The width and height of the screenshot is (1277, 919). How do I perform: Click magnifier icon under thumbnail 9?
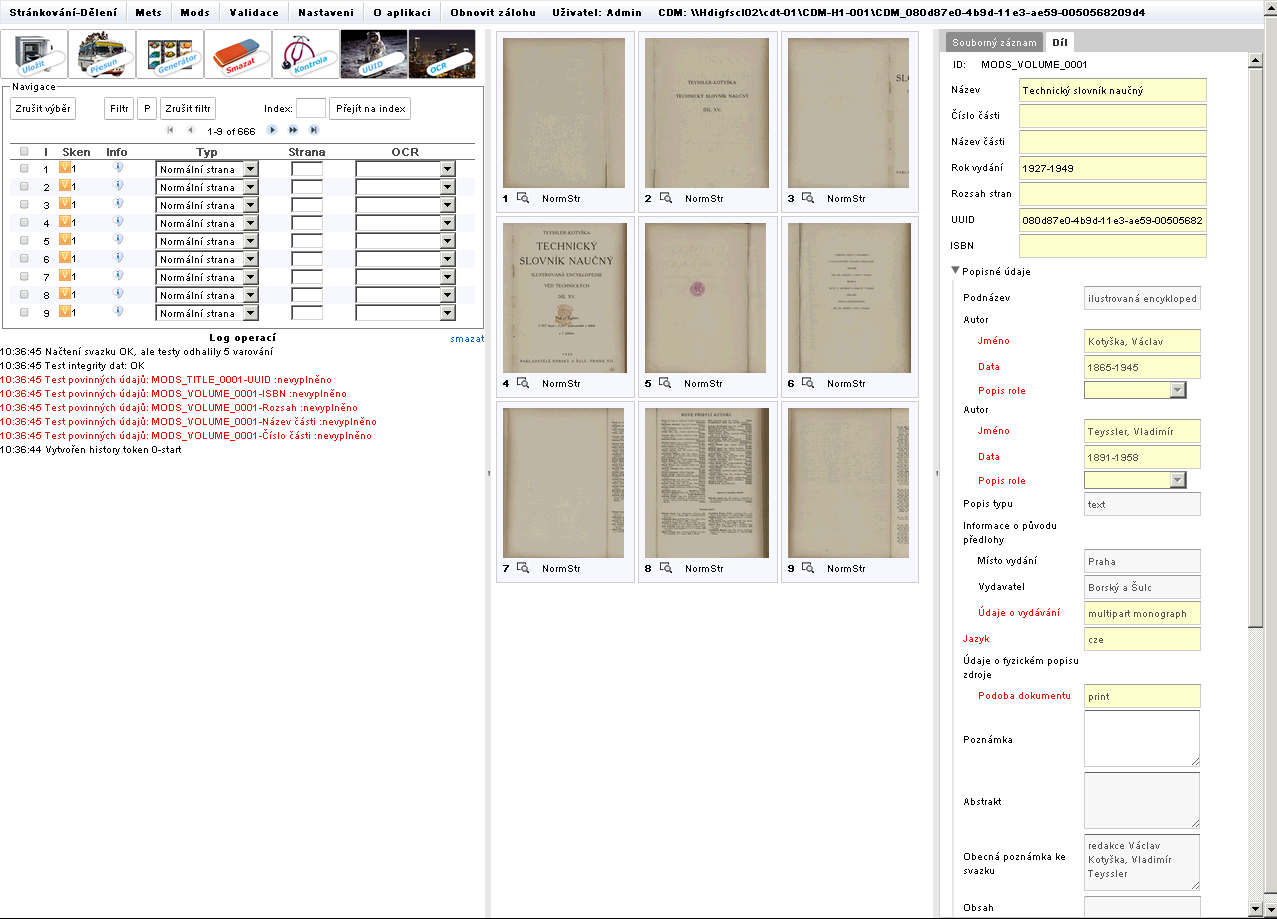[808, 569]
